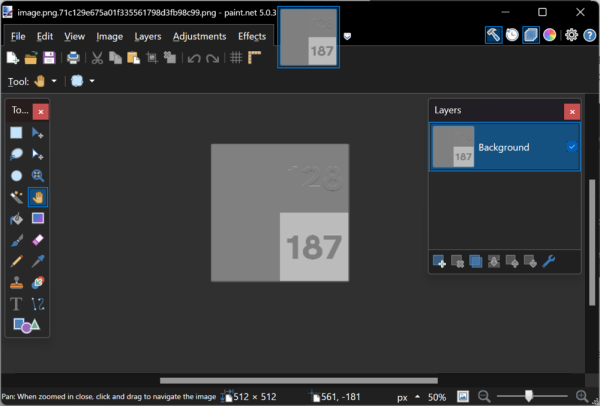Click the New file icon
Image resolution: width=600 pixels, height=406 pixels.
(x=13, y=58)
